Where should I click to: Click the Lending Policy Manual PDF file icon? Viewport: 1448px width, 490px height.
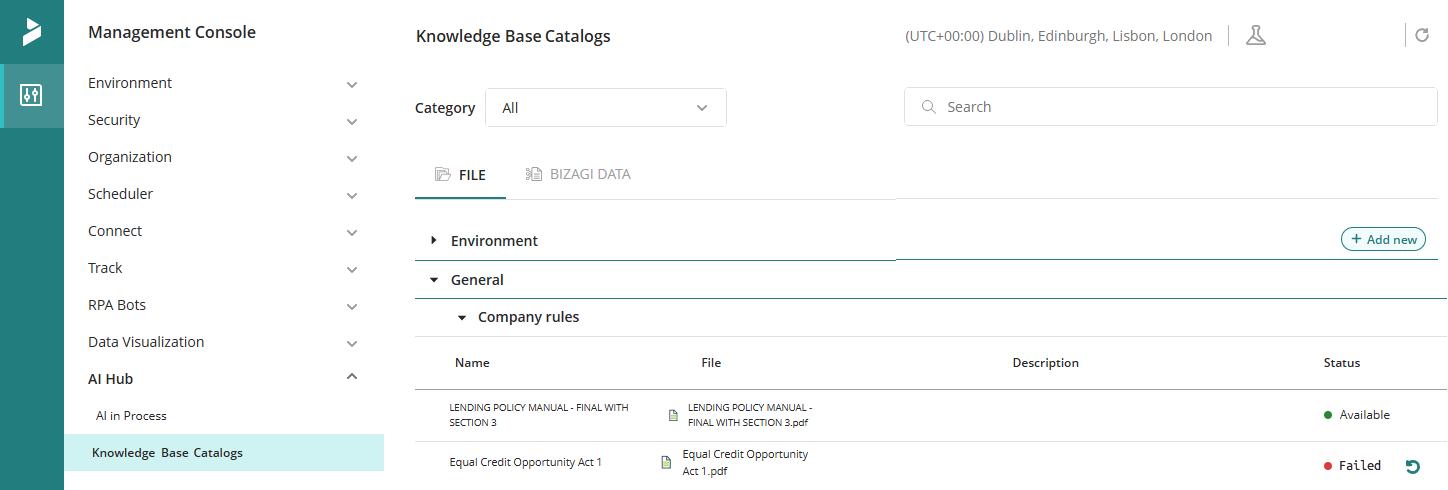tap(674, 415)
